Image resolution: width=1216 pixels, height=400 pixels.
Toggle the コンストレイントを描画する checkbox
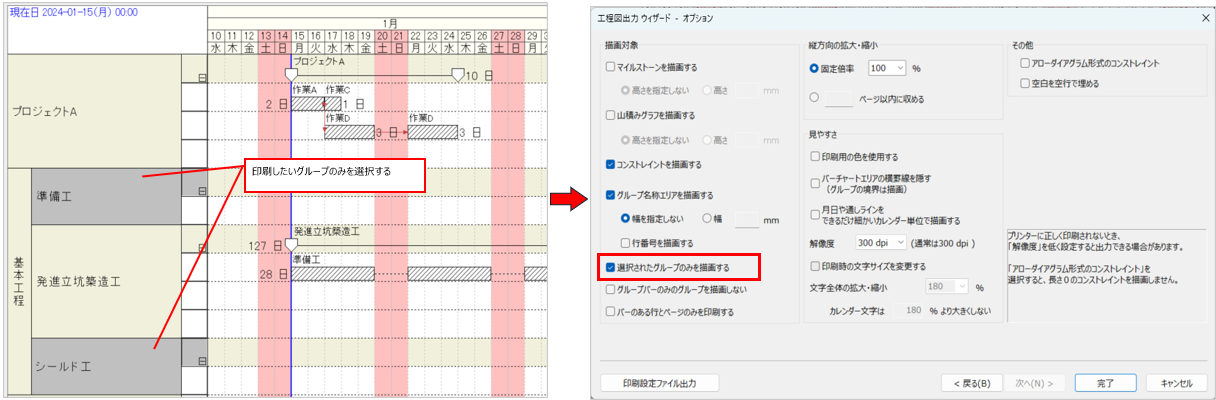click(611, 164)
